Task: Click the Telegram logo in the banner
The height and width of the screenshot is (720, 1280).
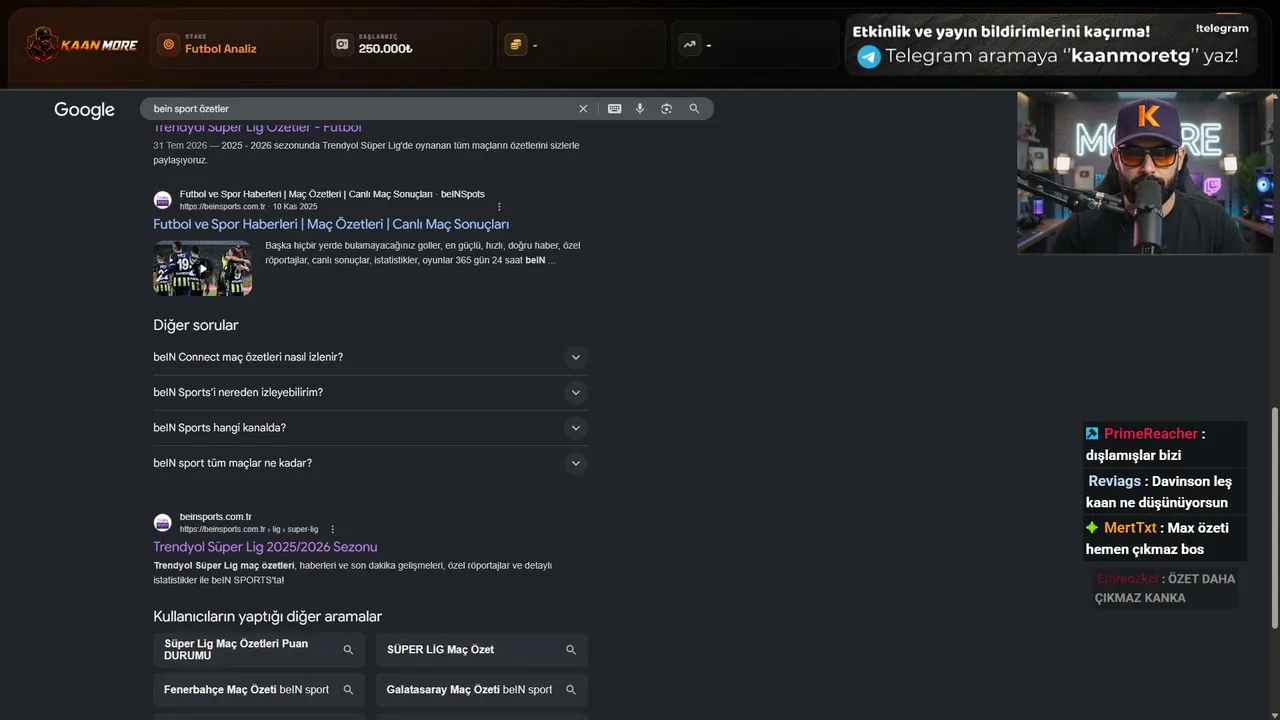Action: tap(869, 56)
